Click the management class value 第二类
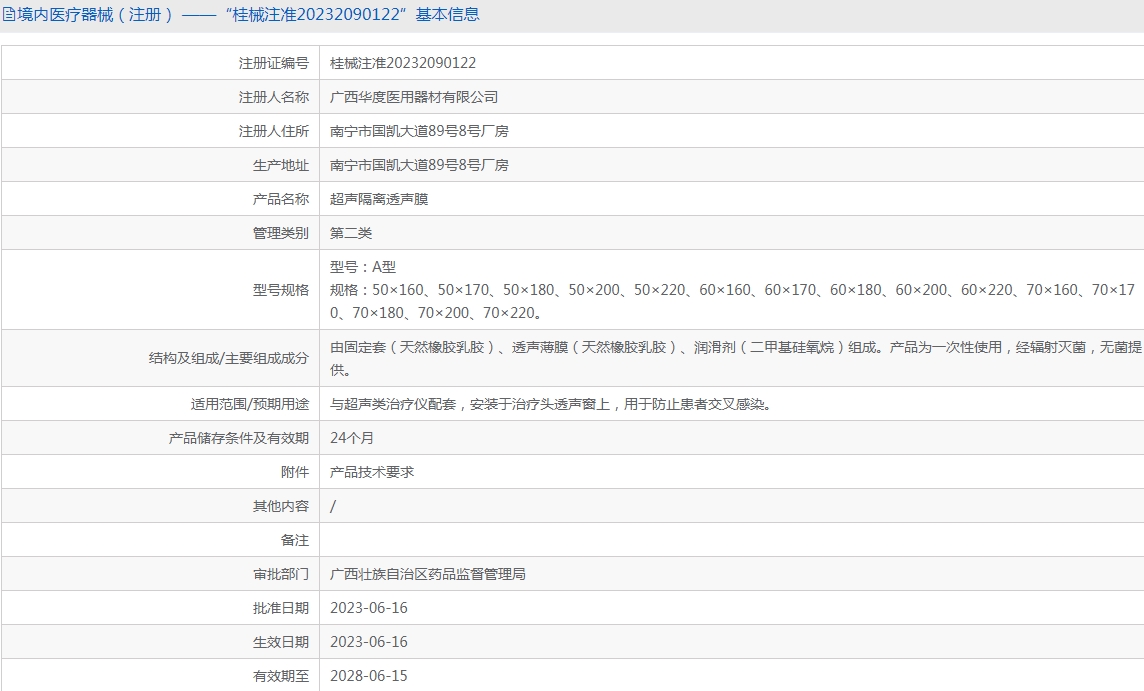The height and width of the screenshot is (691, 1144). tap(351, 233)
